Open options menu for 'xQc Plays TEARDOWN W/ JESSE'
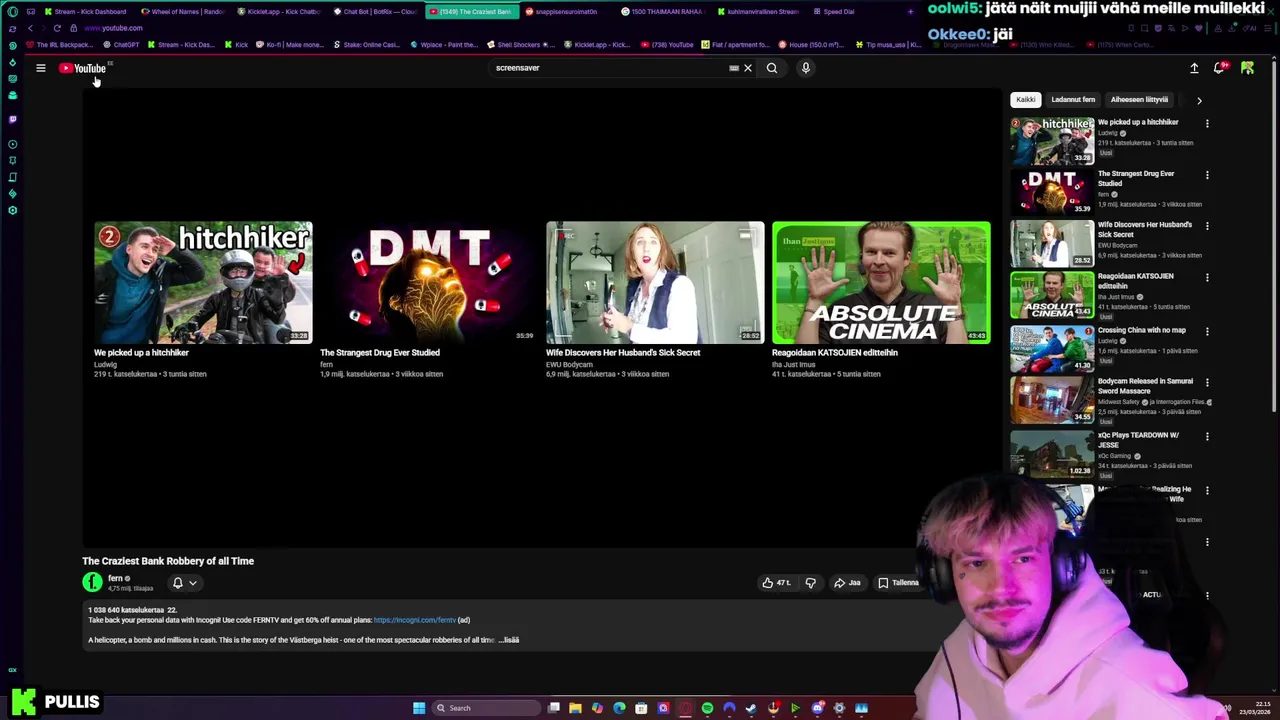Image resolution: width=1280 pixels, height=720 pixels. (x=1207, y=437)
